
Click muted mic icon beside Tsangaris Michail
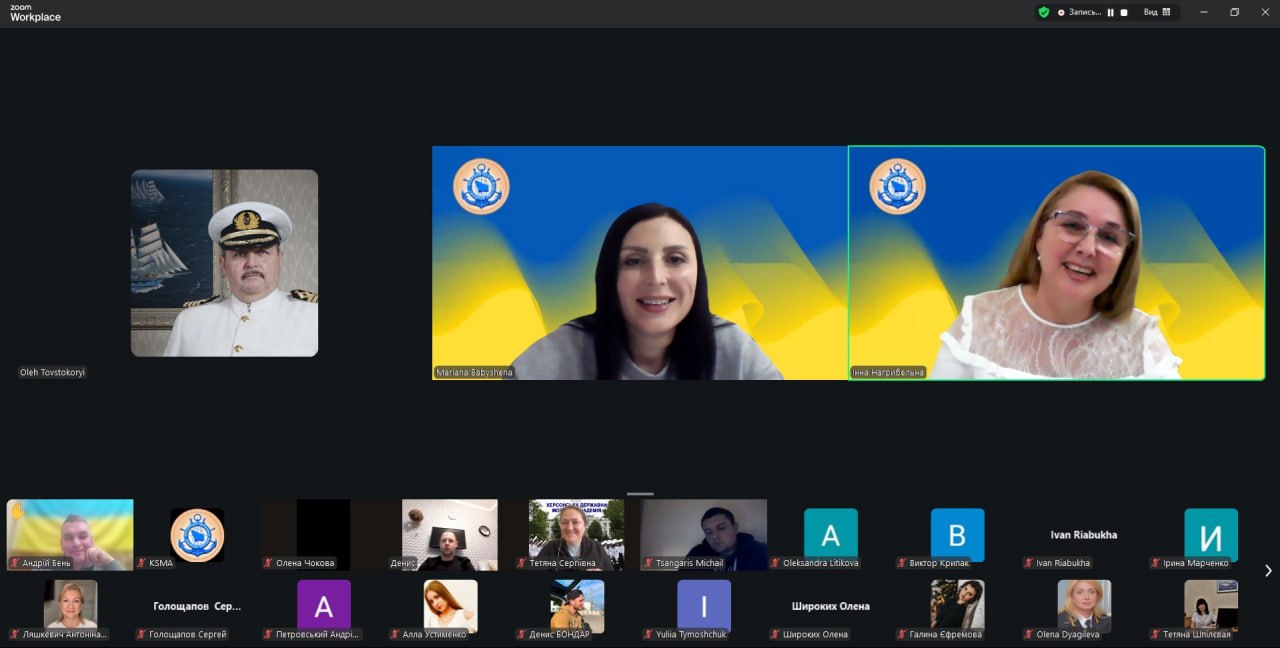(649, 563)
